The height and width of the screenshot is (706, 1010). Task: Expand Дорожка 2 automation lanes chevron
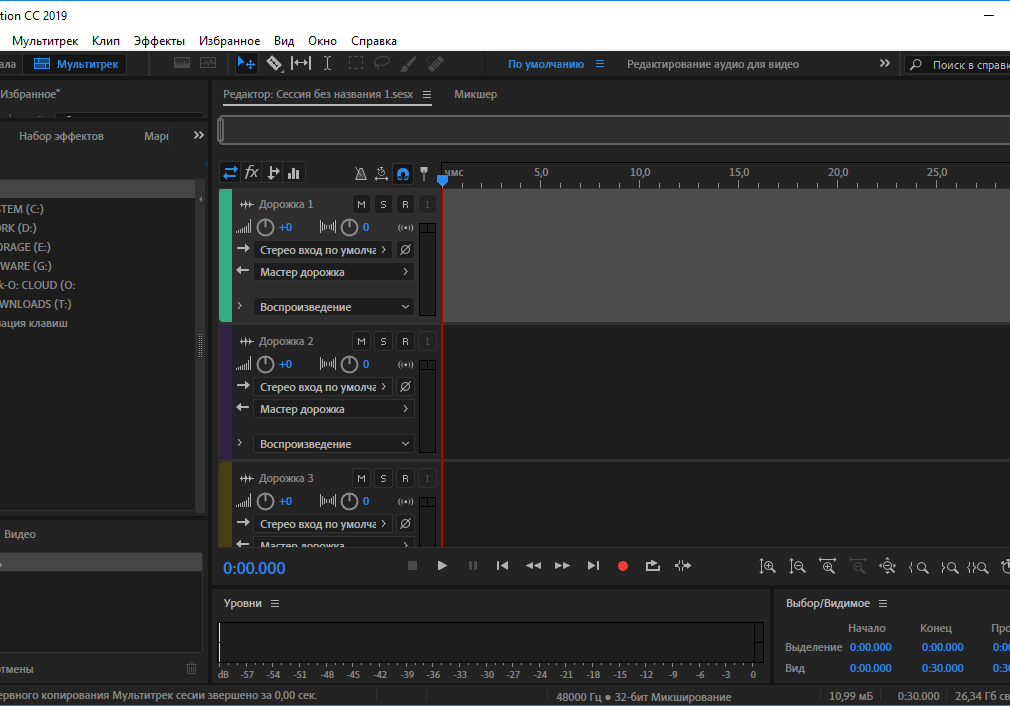(240, 443)
